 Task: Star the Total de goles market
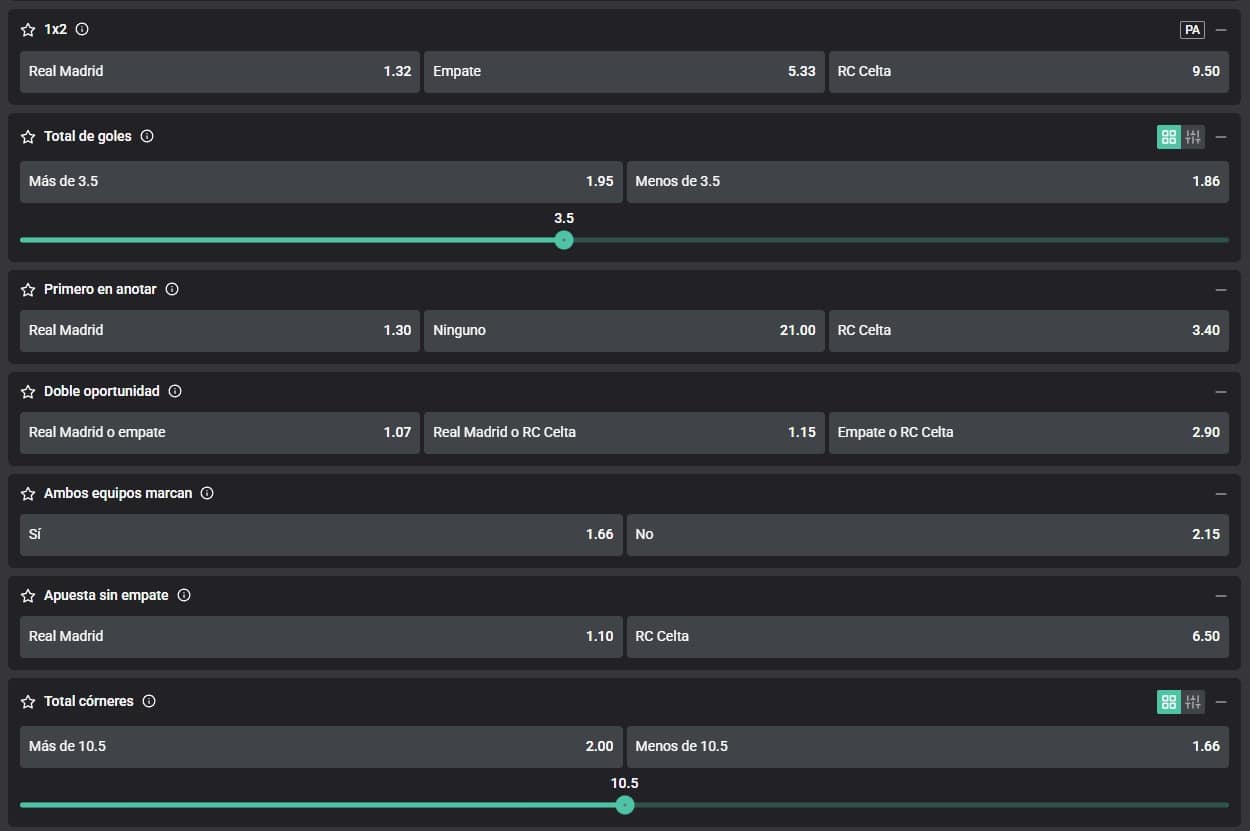tap(28, 137)
